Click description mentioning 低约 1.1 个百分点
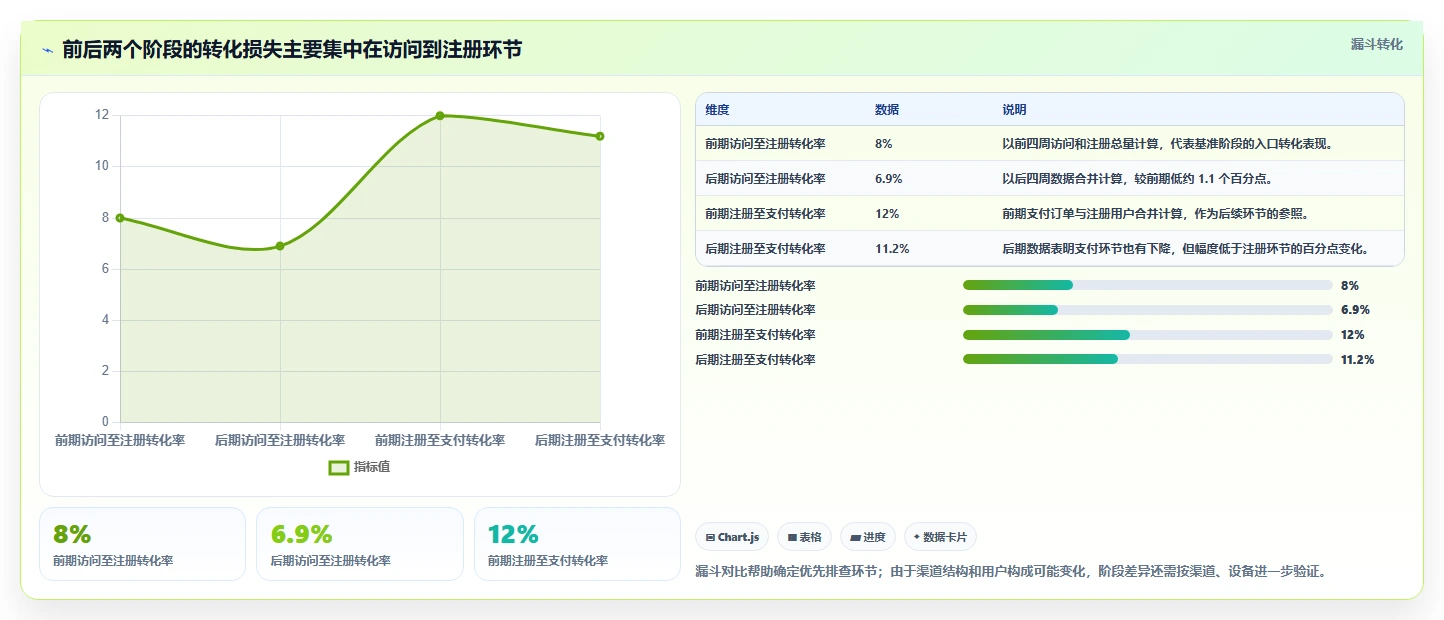This screenshot has width=1444, height=620. click(x=1137, y=179)
